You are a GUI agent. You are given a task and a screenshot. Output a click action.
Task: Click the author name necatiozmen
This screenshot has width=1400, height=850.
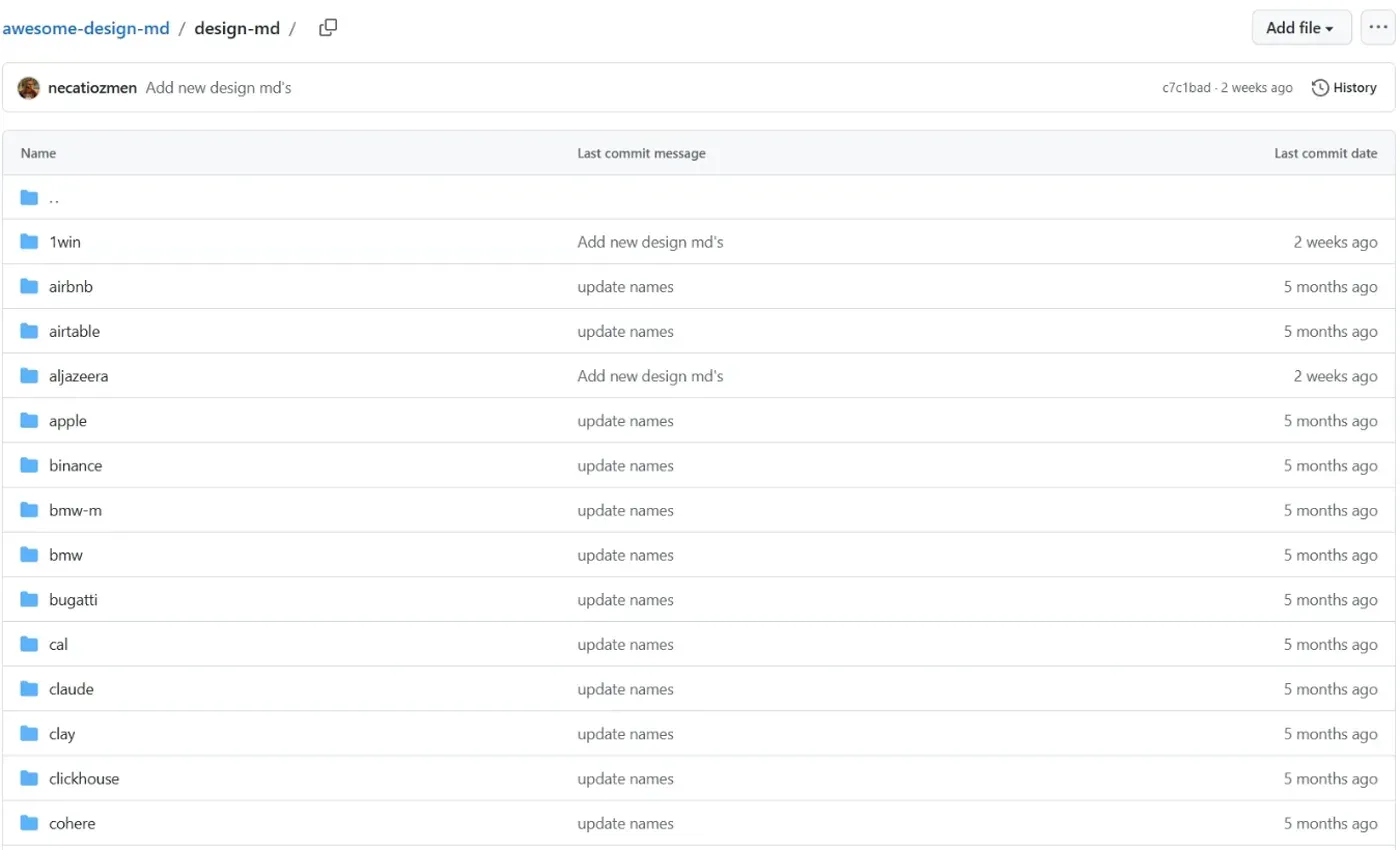[92, 88]
